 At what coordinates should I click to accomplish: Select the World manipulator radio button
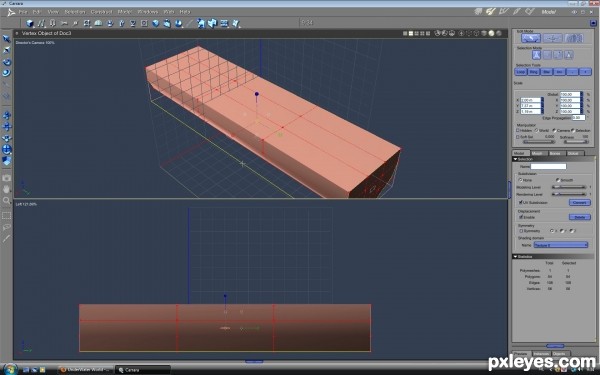[x=536, y=130]
